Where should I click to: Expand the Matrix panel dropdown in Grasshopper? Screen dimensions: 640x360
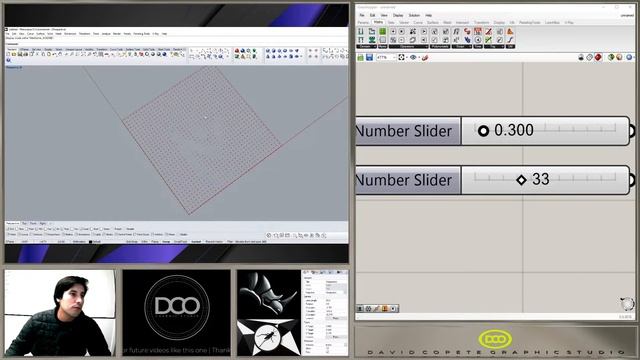point(382,47)
